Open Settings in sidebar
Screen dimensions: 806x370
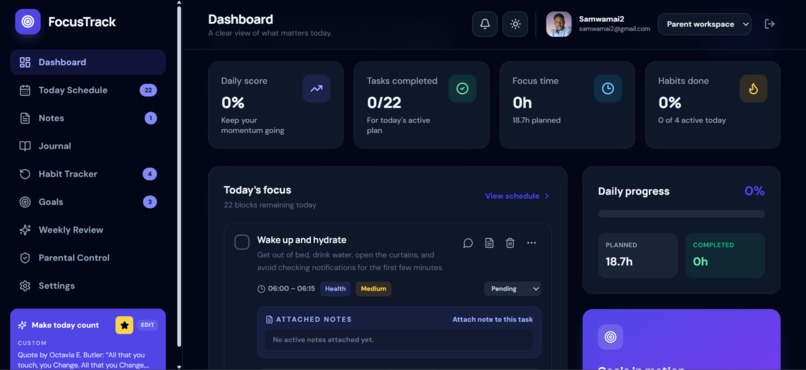pyautogui.click(x=88, y=286)
